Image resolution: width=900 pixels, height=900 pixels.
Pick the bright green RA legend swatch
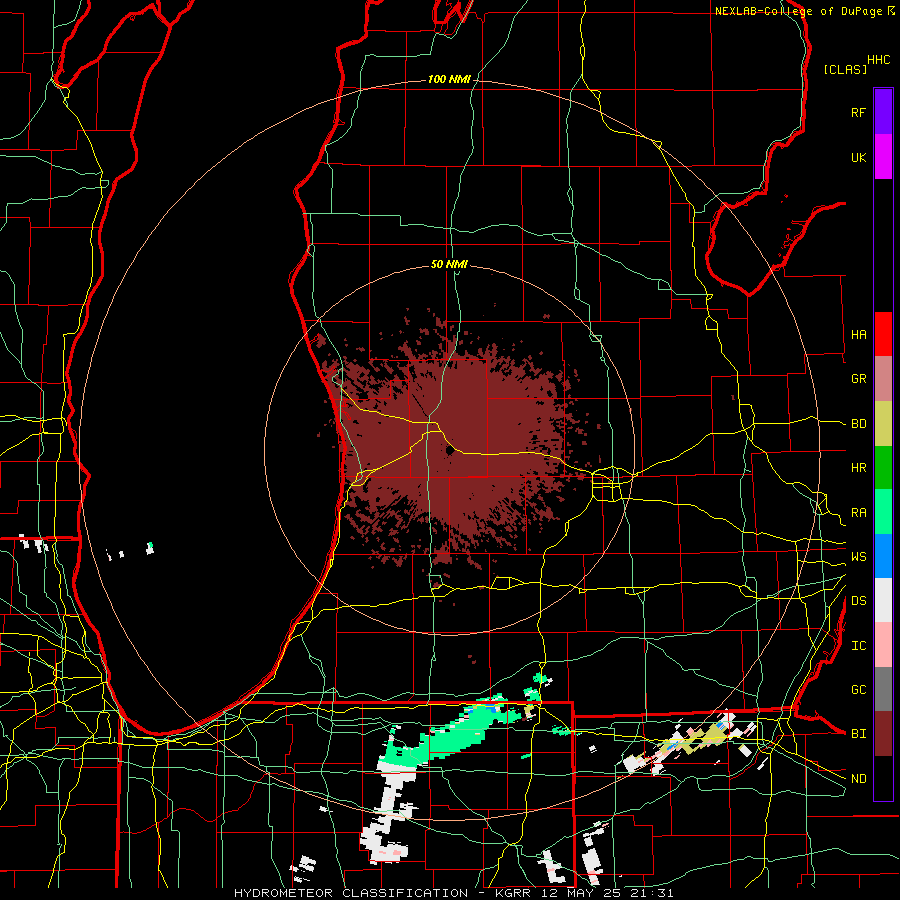(x=883, y=512)
